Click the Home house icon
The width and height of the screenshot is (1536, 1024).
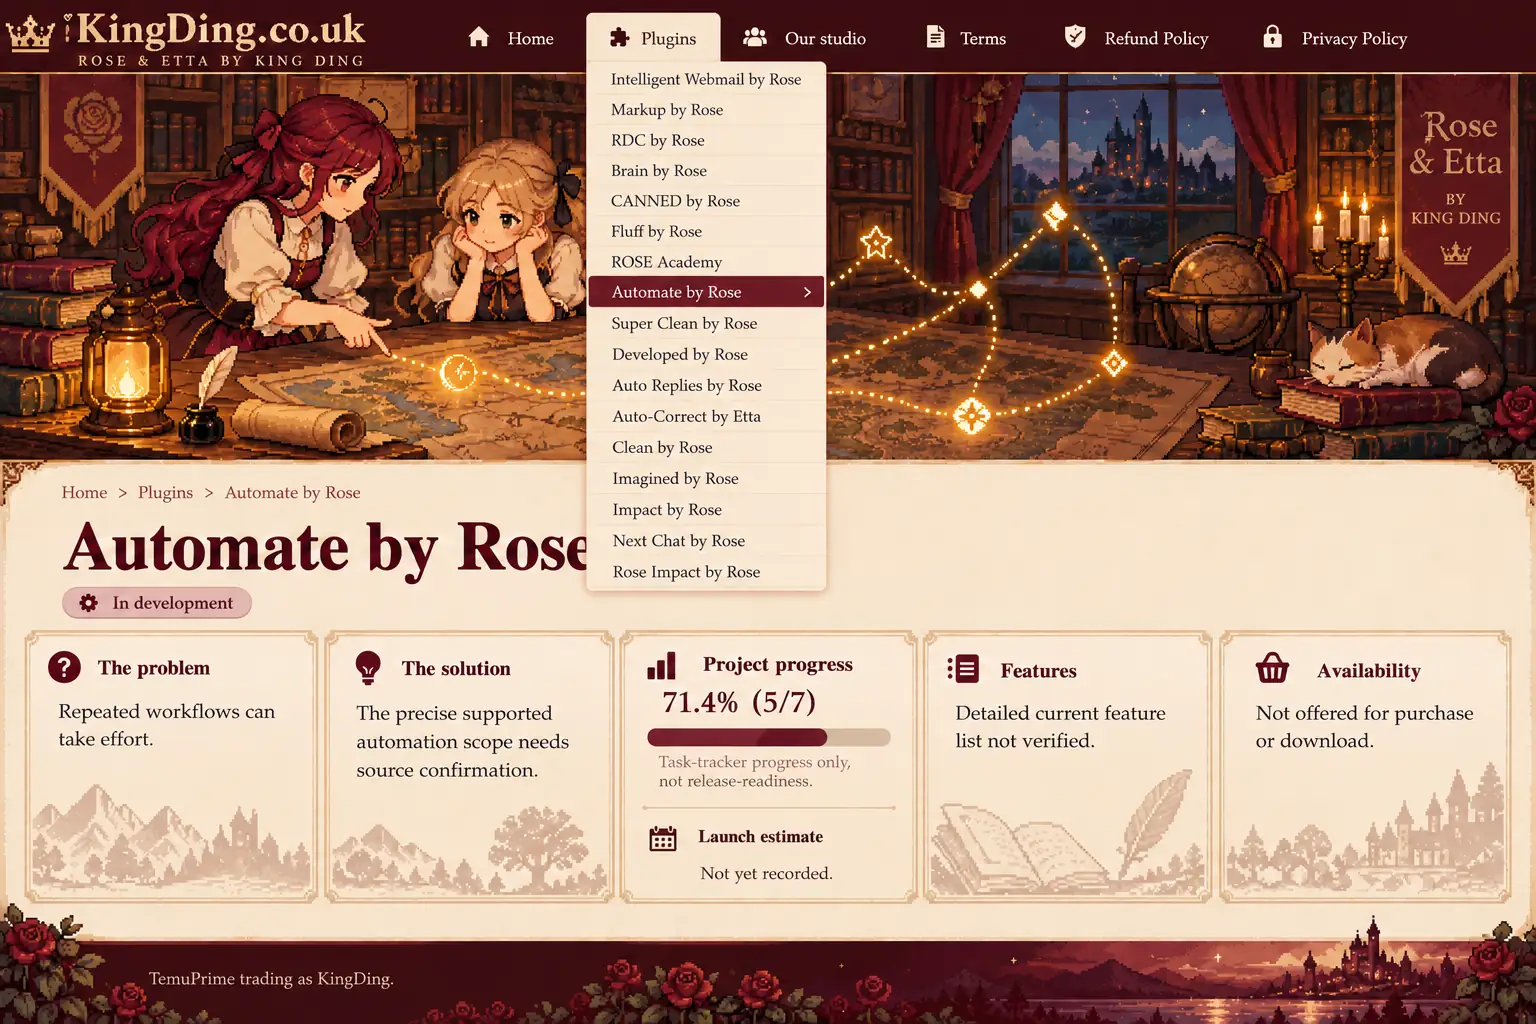point(479,37)
